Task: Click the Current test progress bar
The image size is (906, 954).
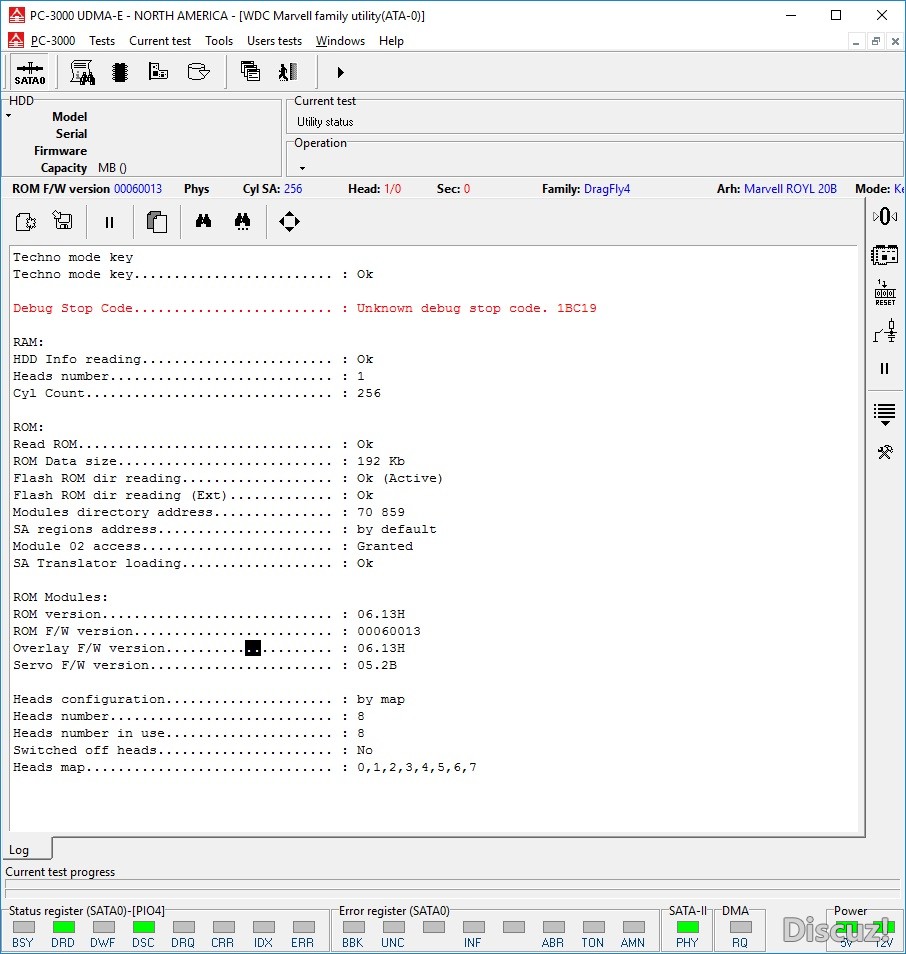Action: 450,890
